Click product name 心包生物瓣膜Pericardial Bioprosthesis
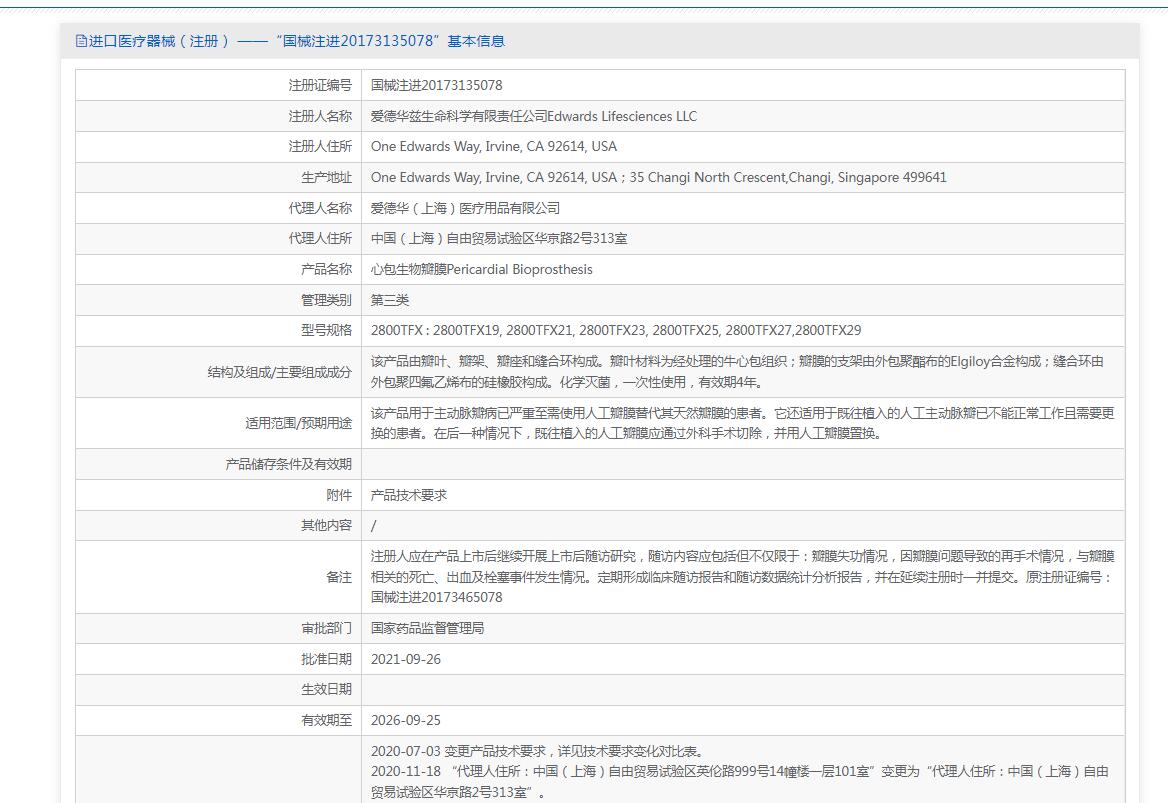Viewport: 1168px width, 803px height. tap(481, 269)
